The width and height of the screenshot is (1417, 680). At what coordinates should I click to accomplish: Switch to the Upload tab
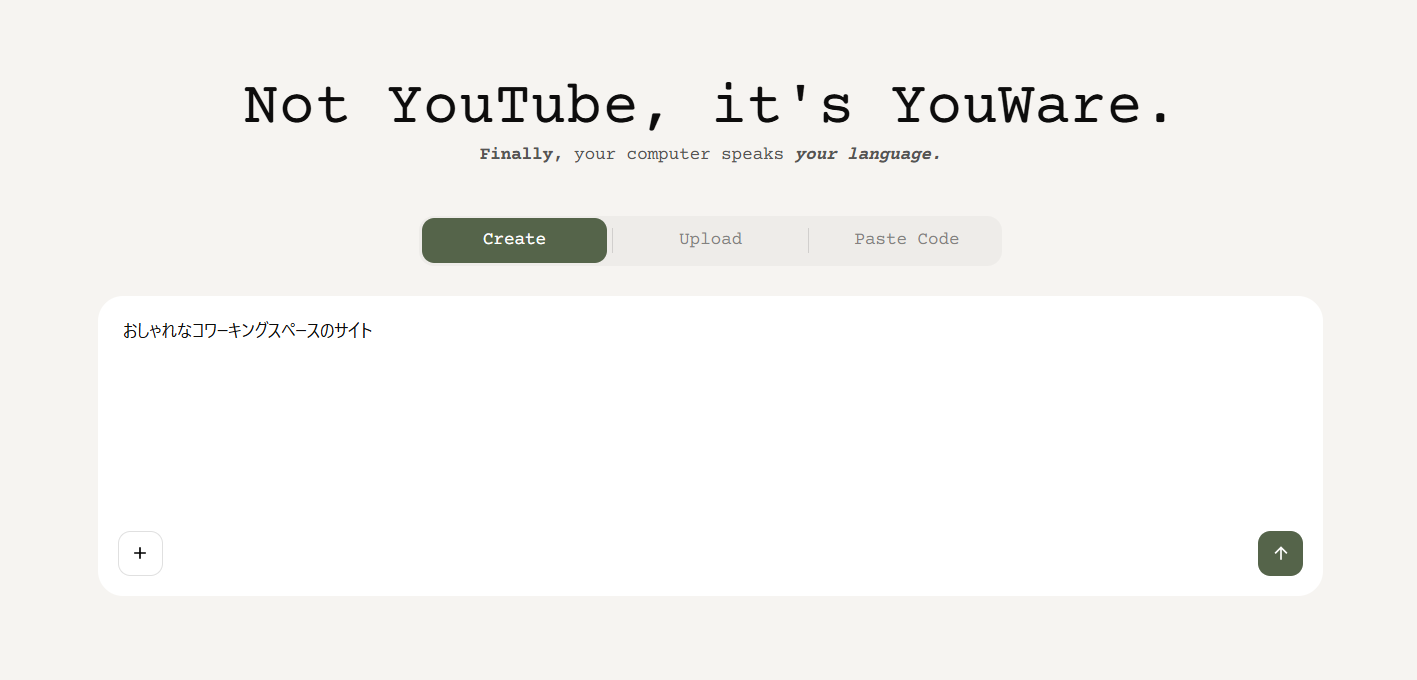click(710, 240)
